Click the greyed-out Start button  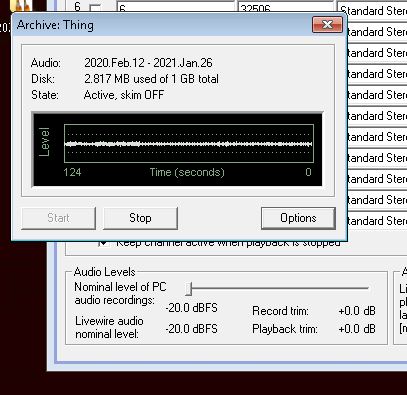[x=58, y=218]
